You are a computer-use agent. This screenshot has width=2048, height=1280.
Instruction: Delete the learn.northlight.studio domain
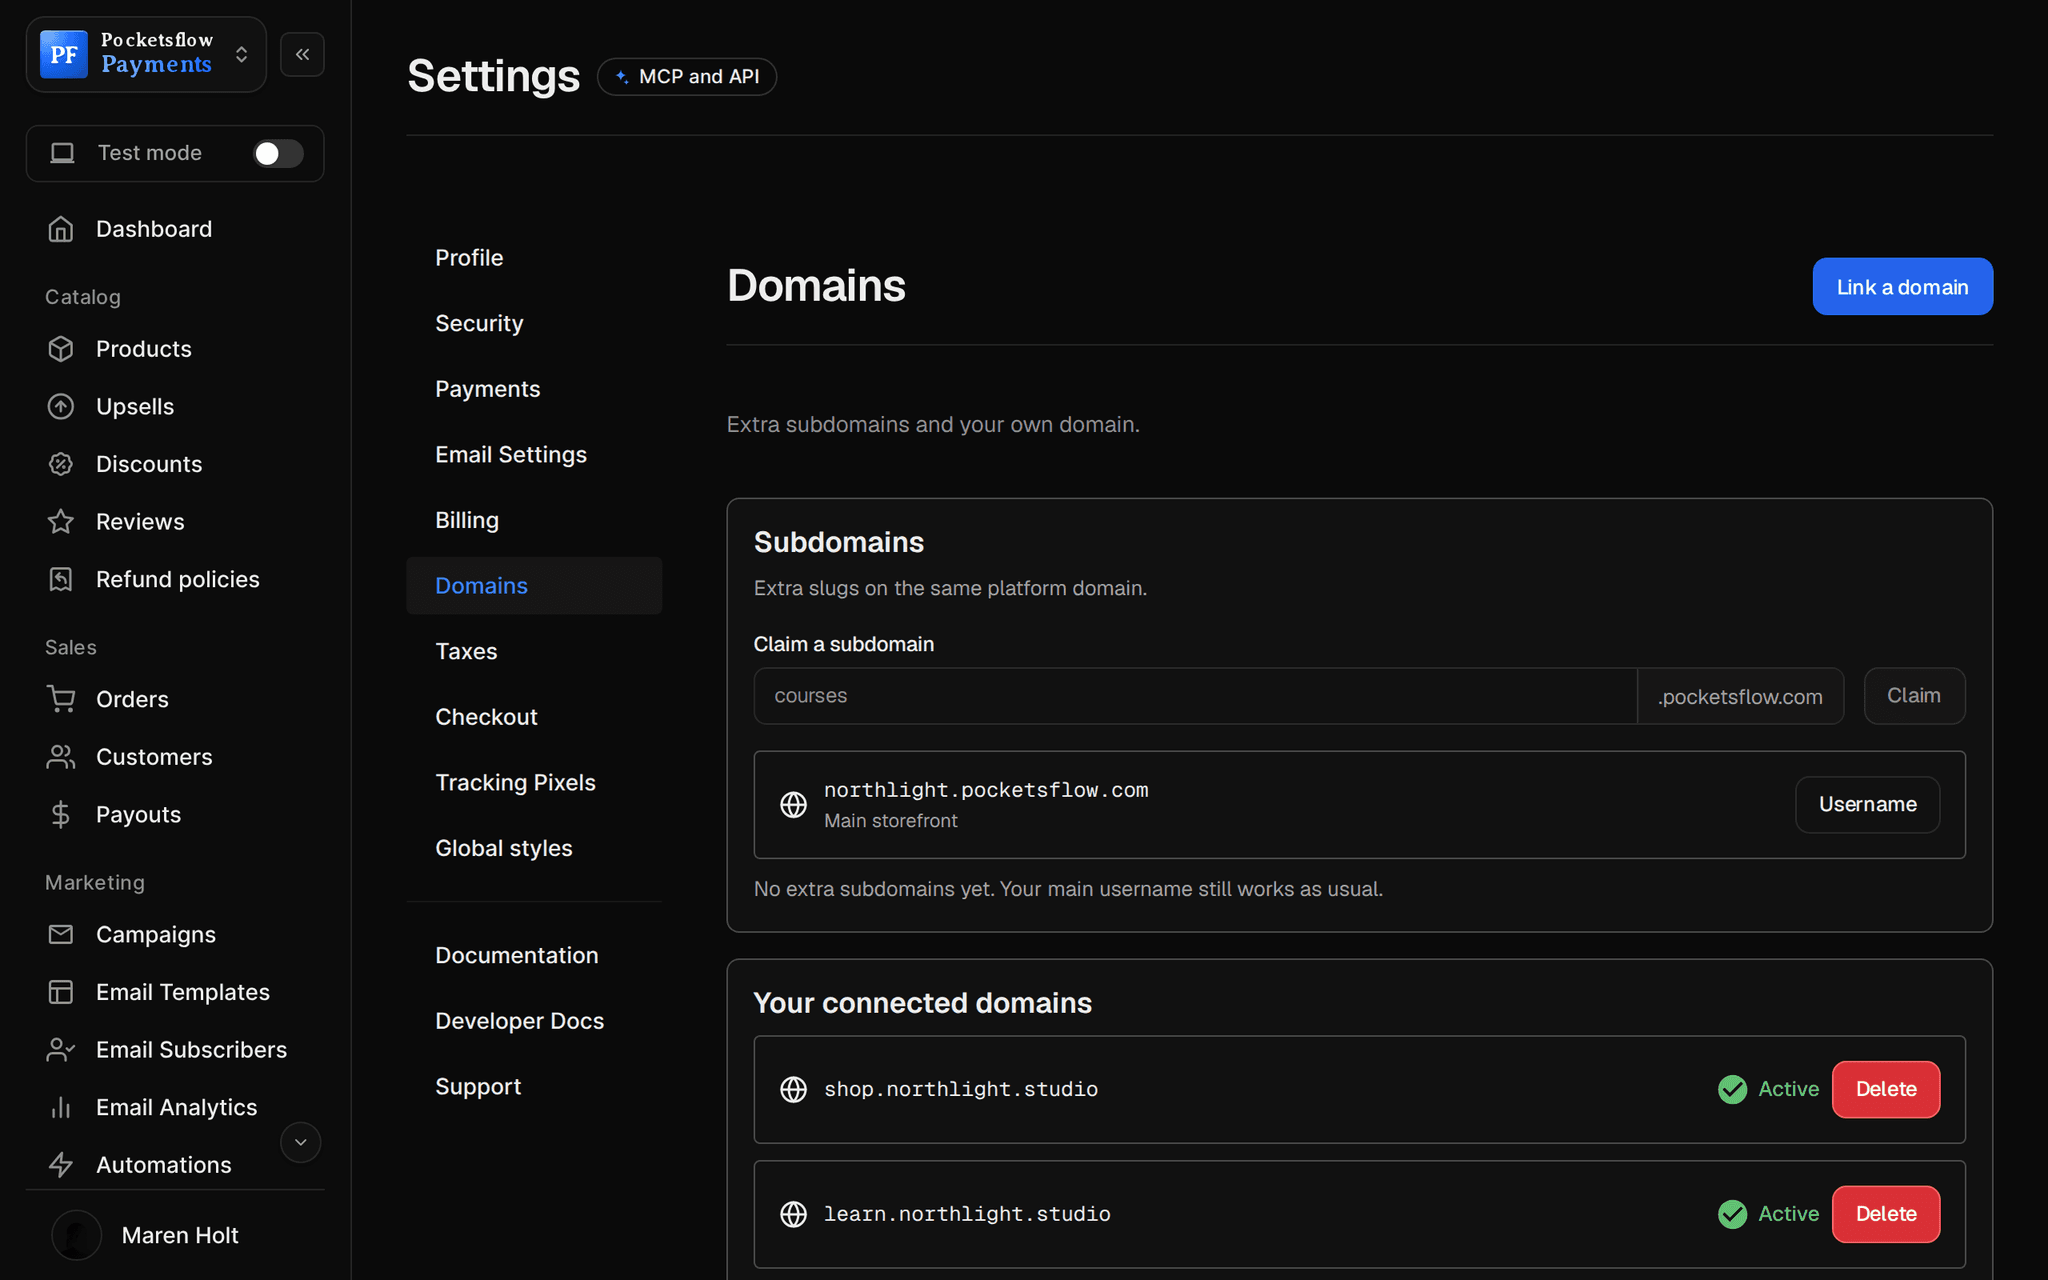click(x=1886, y=1214)
